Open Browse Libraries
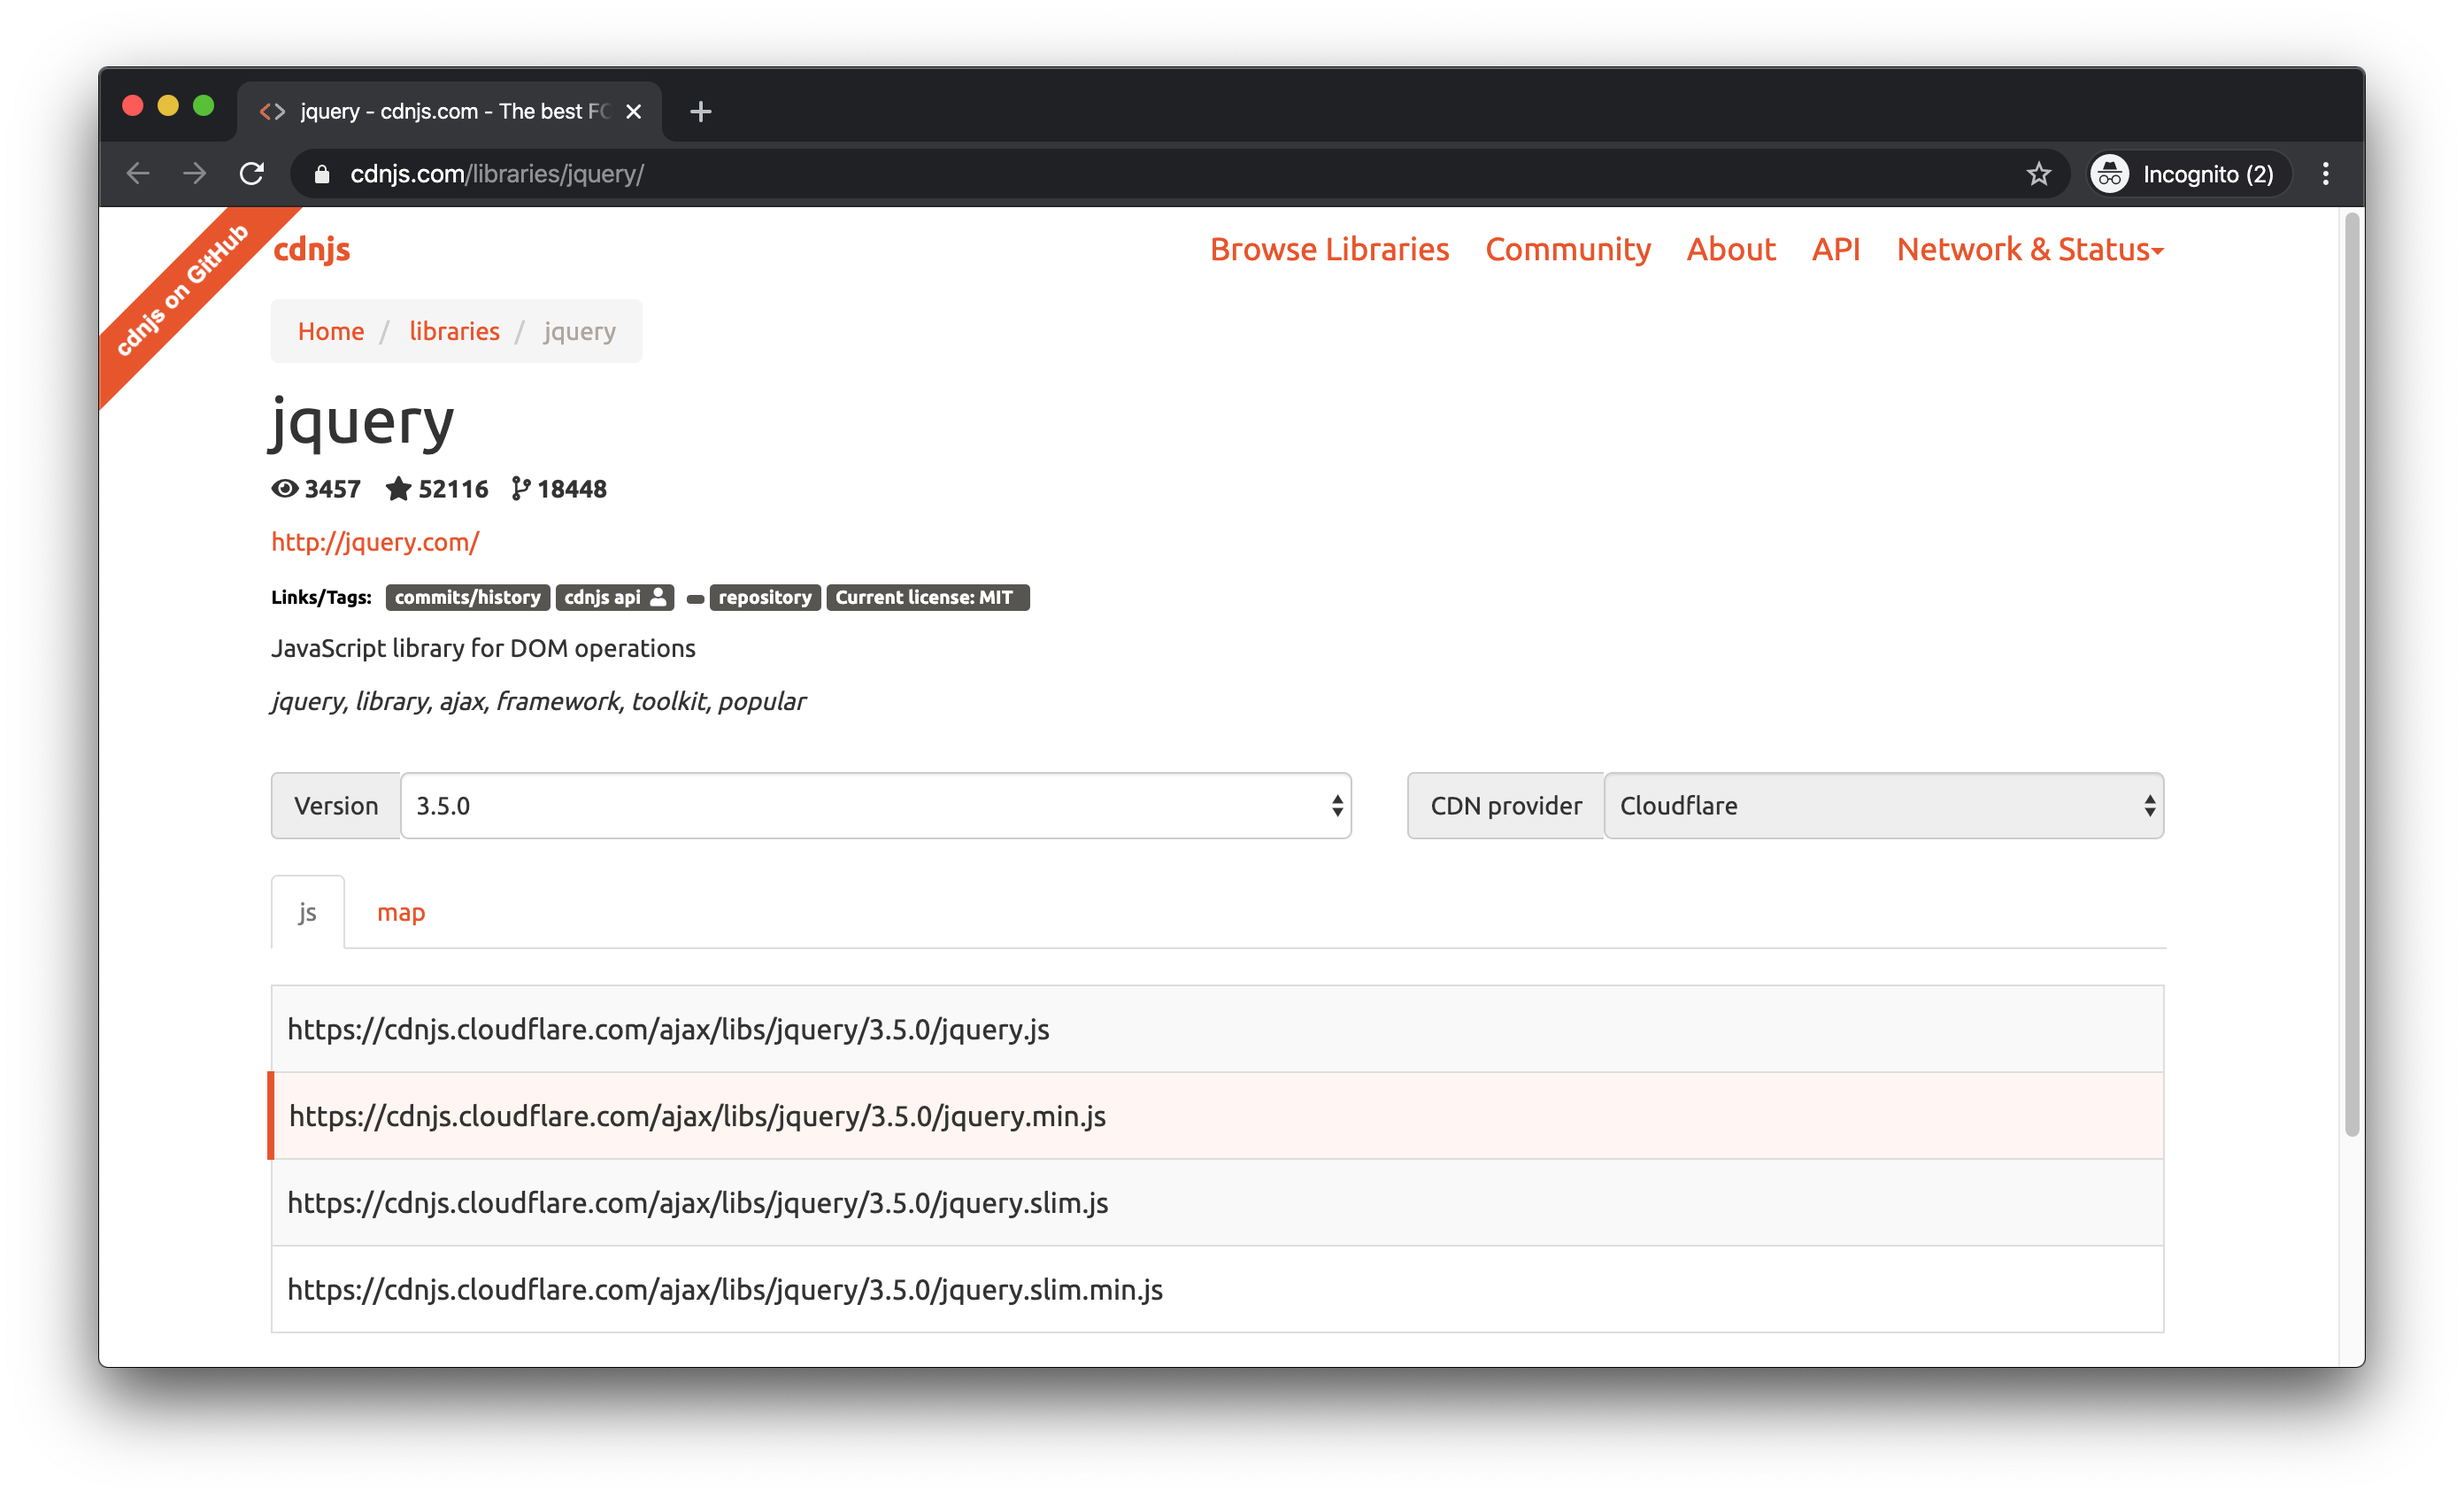The height and width of the screenshot is (1498, 2464). pos(1329,249)
